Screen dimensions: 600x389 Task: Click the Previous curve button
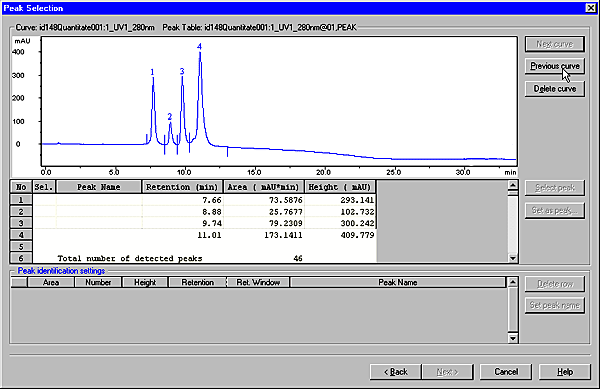(x=554, y=66)
